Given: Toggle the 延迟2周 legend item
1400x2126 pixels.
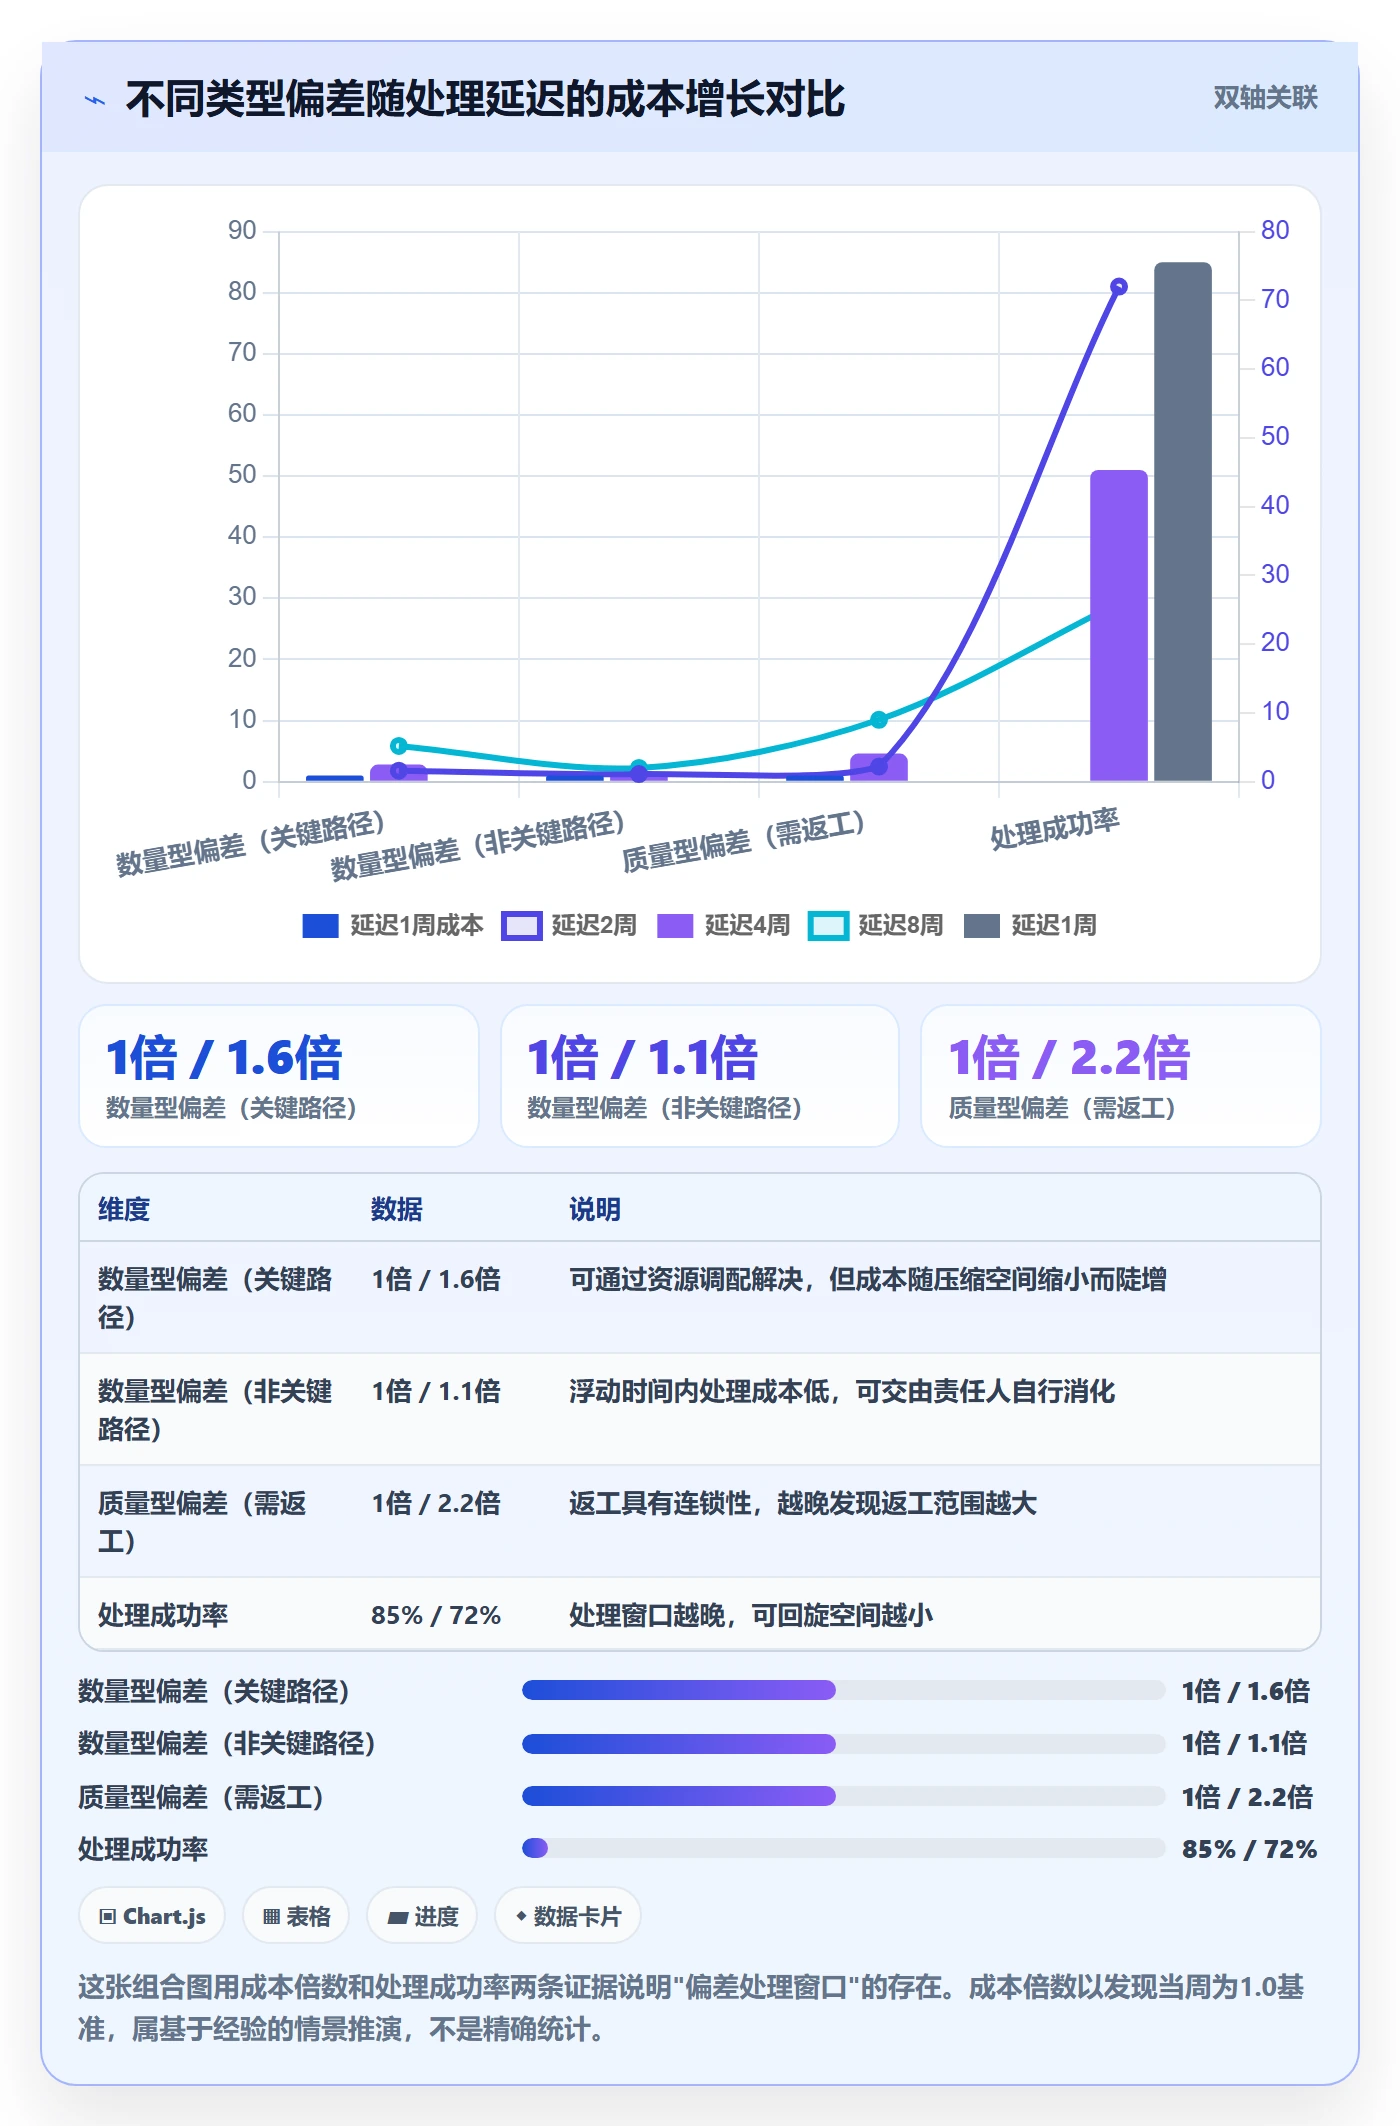Looking at the screenshot, I should coord(569,926).
